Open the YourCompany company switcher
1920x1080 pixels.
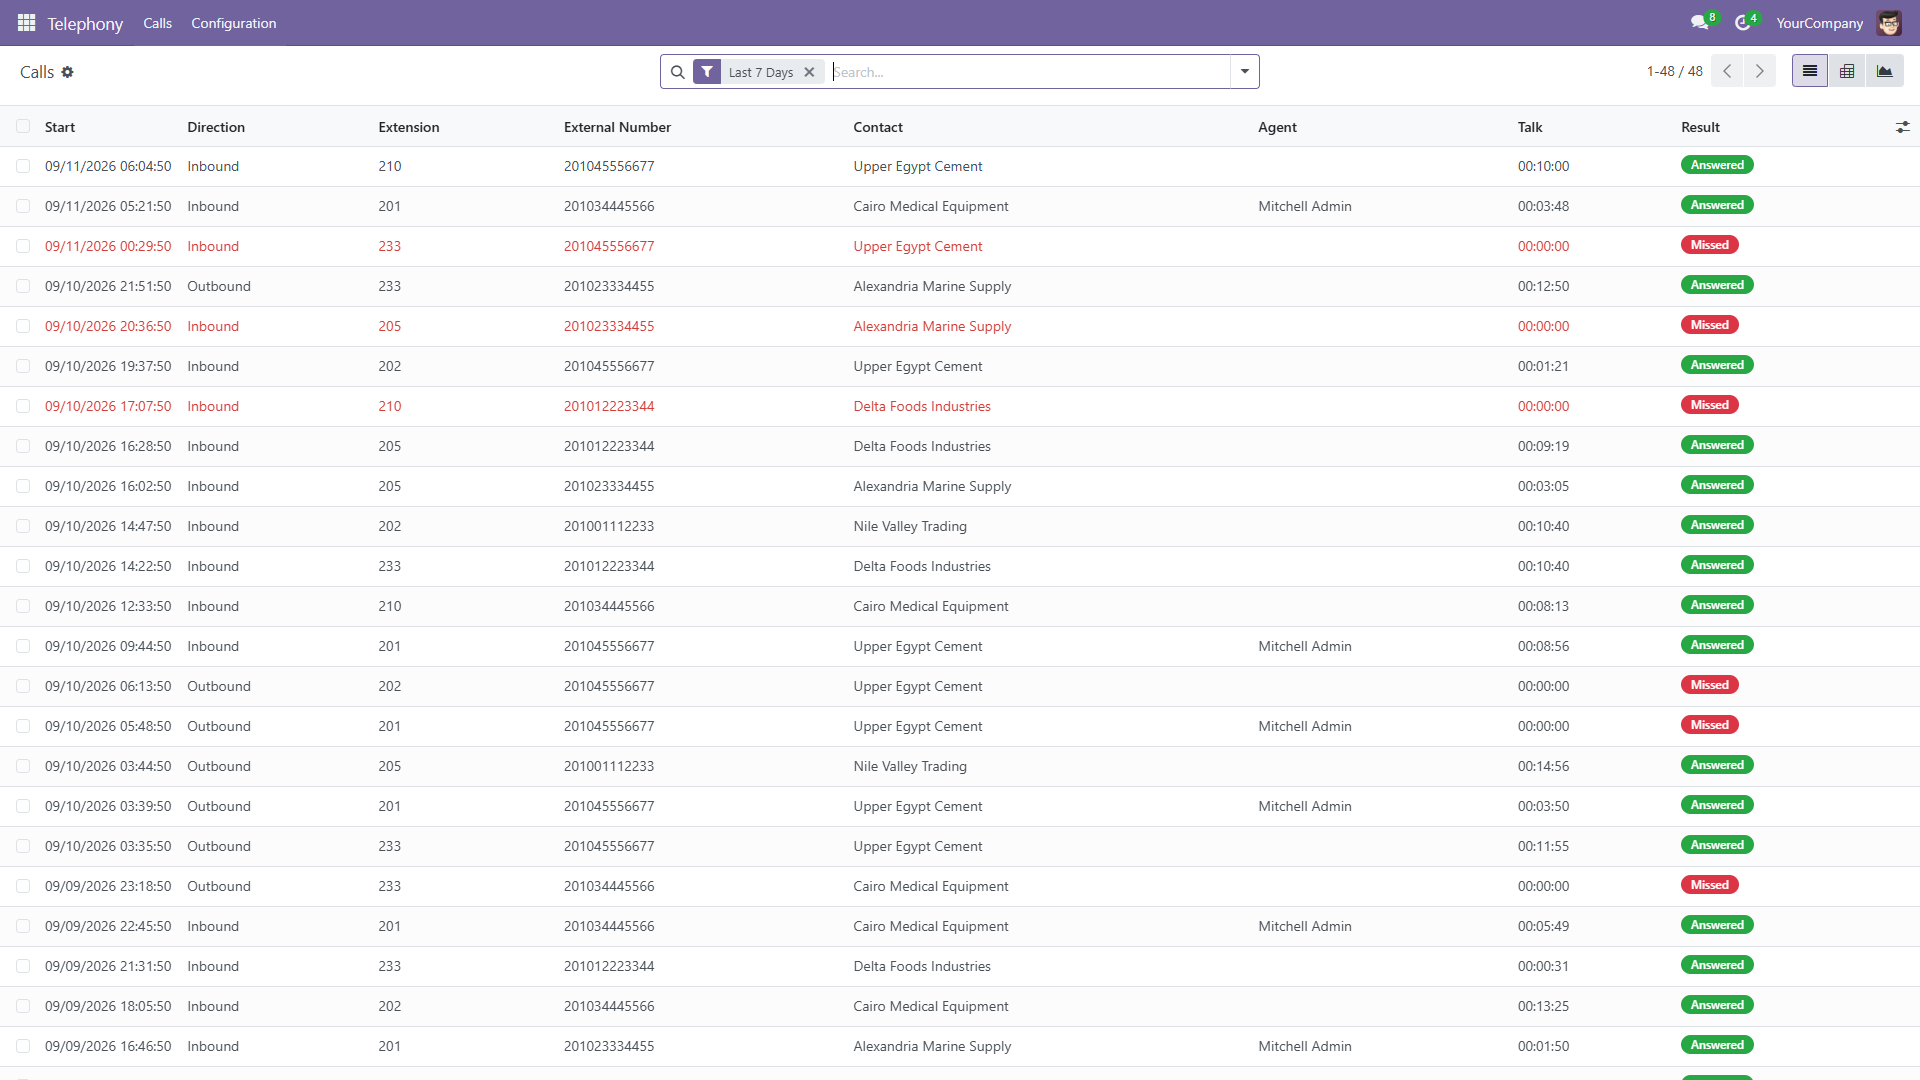(1819, 23)
